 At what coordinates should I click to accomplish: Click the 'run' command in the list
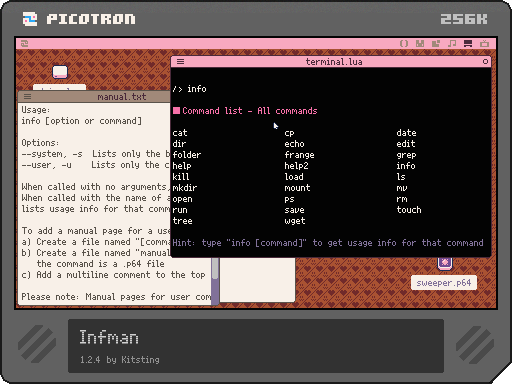(x=180, y=210)
